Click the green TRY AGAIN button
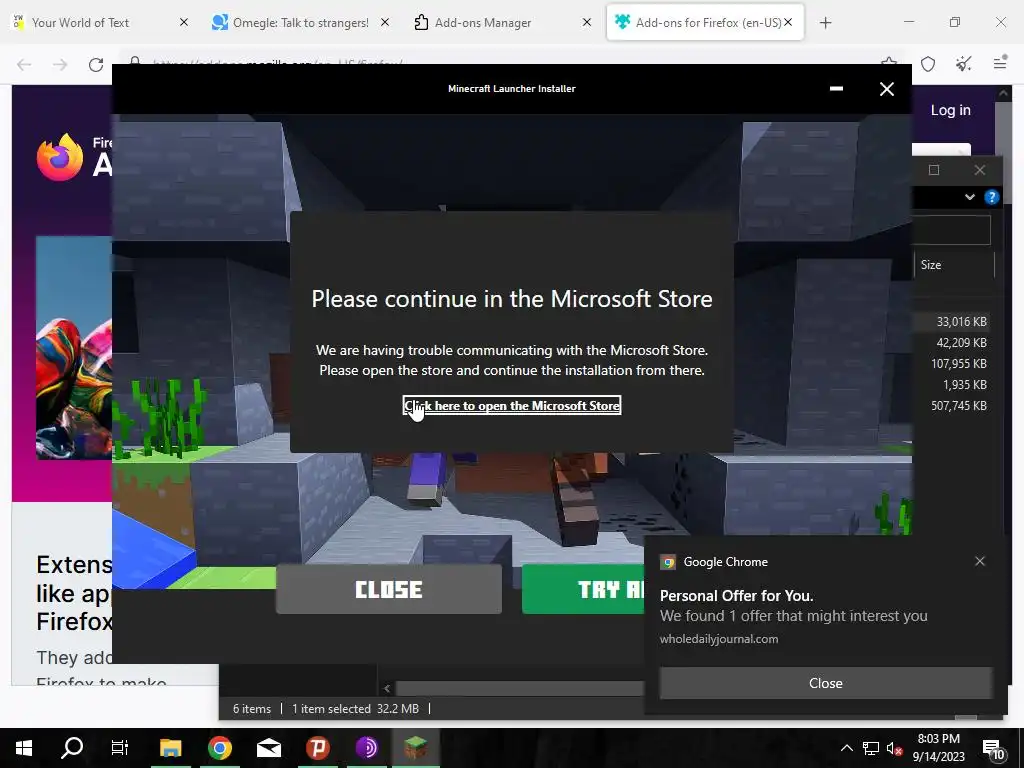This screenshot has width=1024, height=768. pyautogui.click(x=583, y=589)
